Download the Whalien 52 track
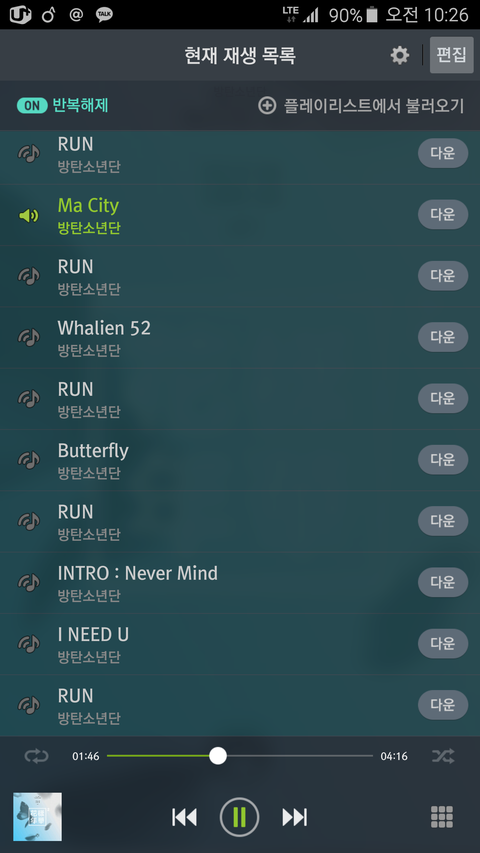480x853 pixels. point(443,337)
